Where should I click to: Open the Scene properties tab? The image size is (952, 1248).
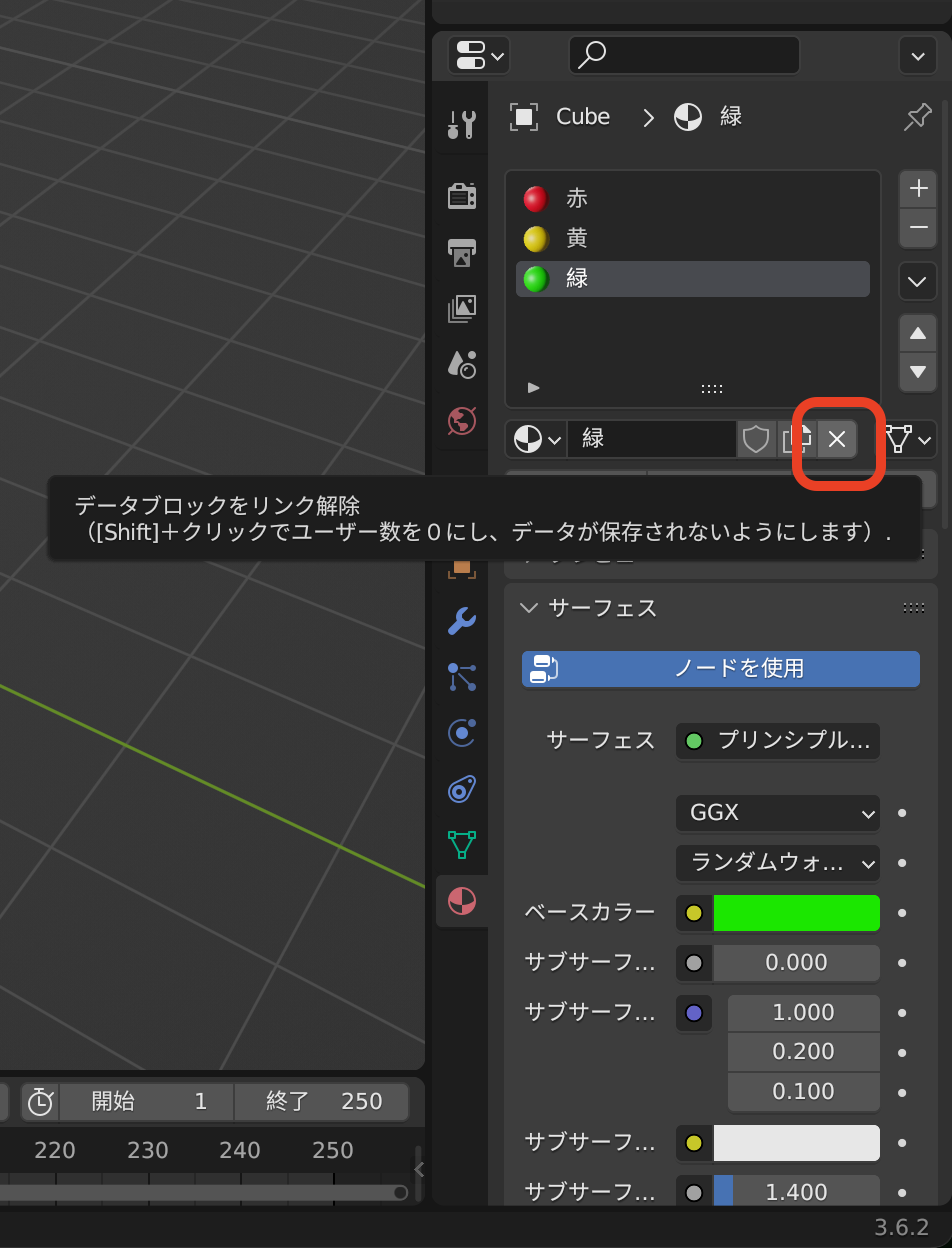(x=462, y=364)
